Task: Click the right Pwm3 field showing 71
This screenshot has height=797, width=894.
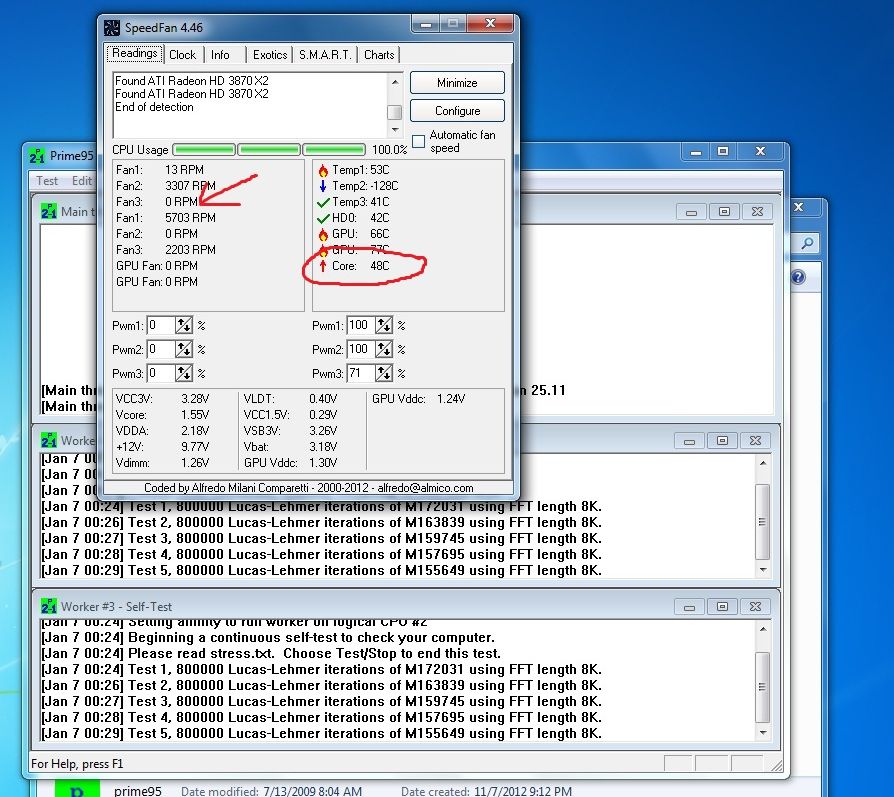Action: [360, 373]
